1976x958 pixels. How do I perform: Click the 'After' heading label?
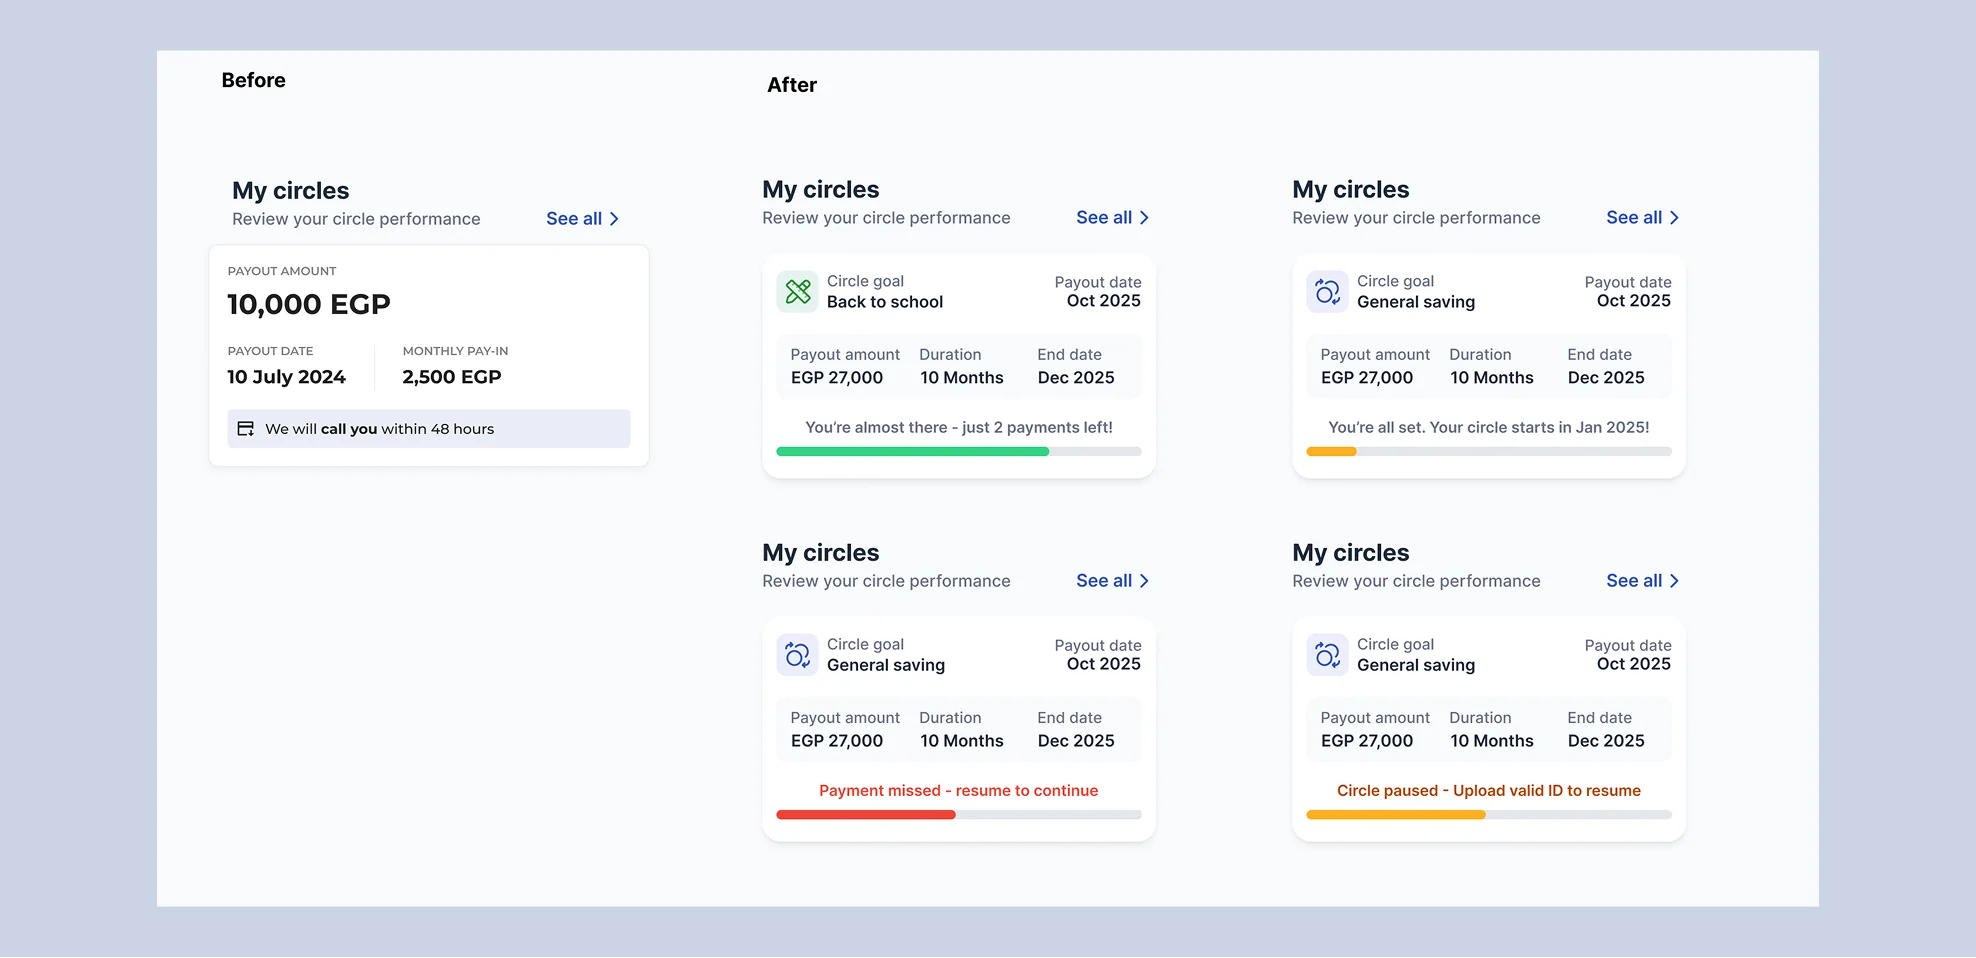[x=792, y=86]
